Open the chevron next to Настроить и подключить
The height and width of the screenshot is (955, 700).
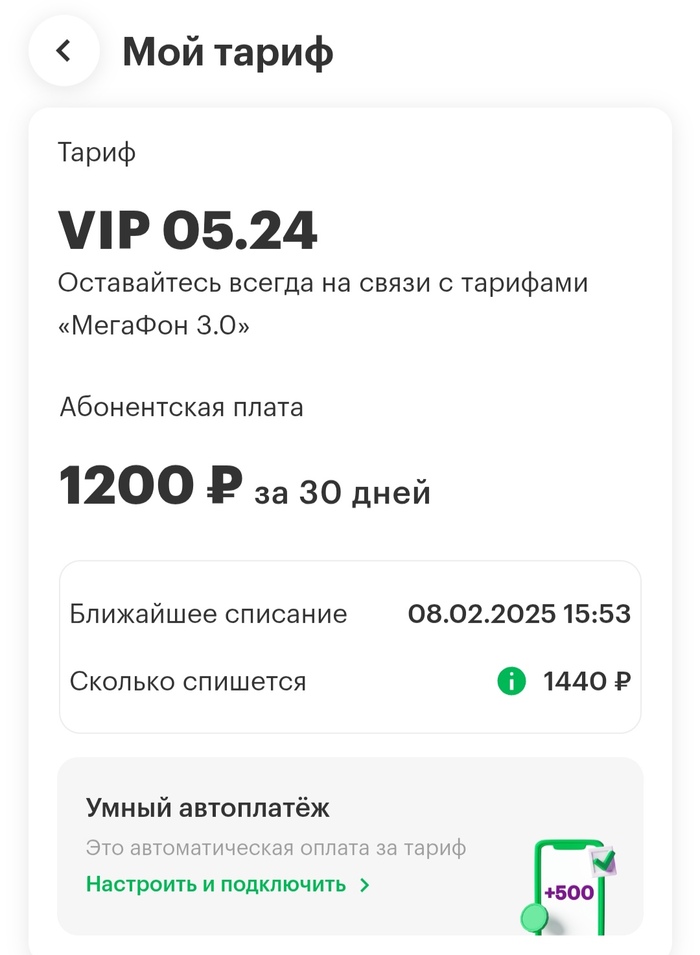click(x=365, y=885)
